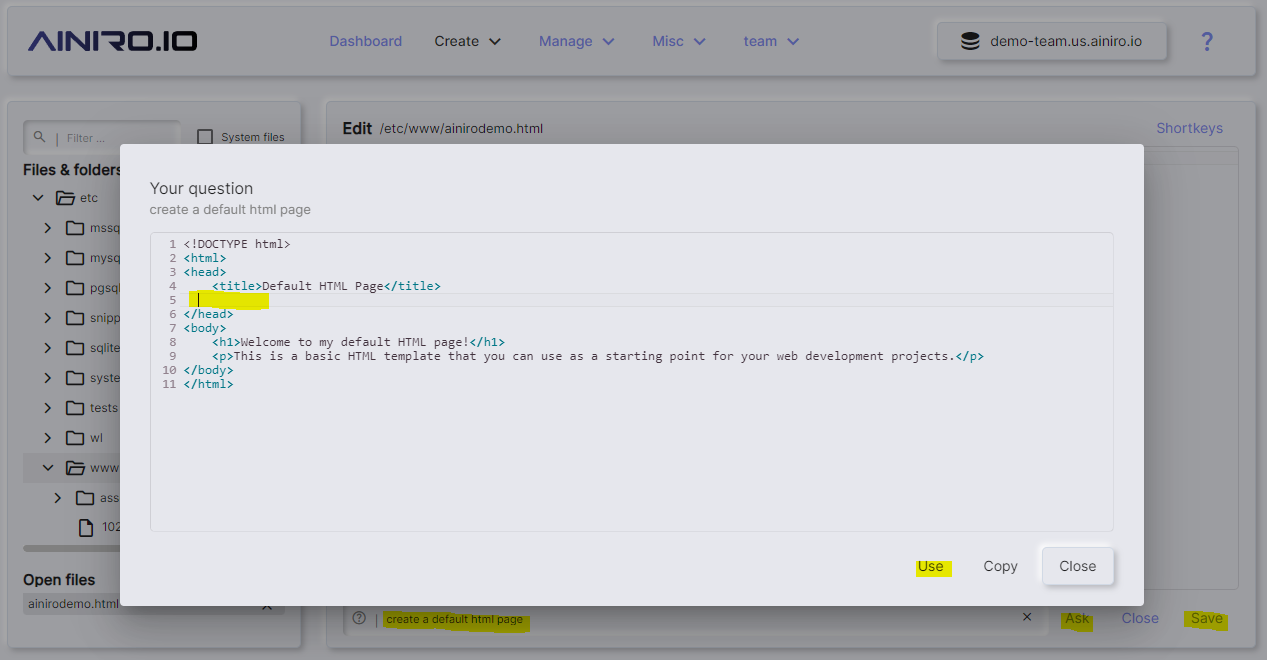Image resolution: width=1267 pixels, height=660 pixels.
Task: Expand the pgsql folder
Action: (x=47, y=288)
